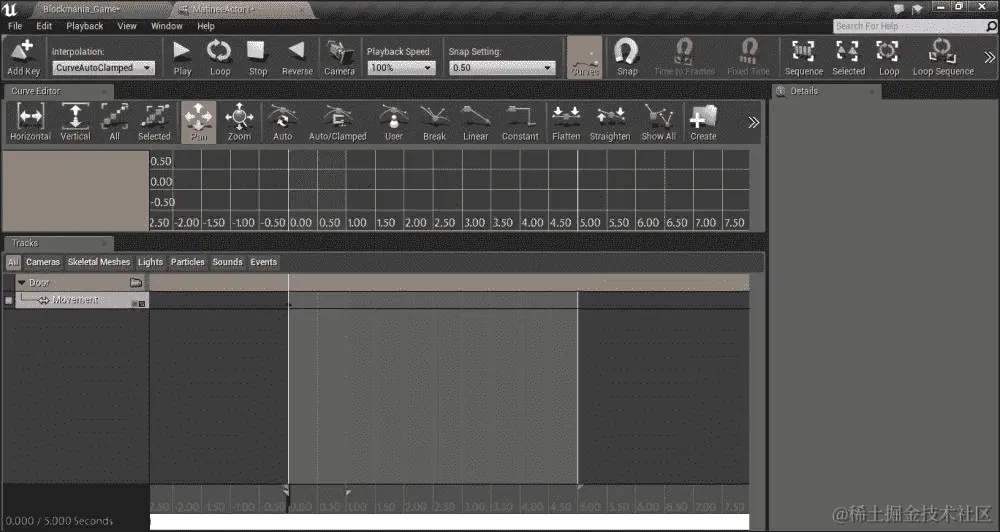The image size is (1000, 532).
Task: Play the sequence in Reverse
Action: click(297, 57)
